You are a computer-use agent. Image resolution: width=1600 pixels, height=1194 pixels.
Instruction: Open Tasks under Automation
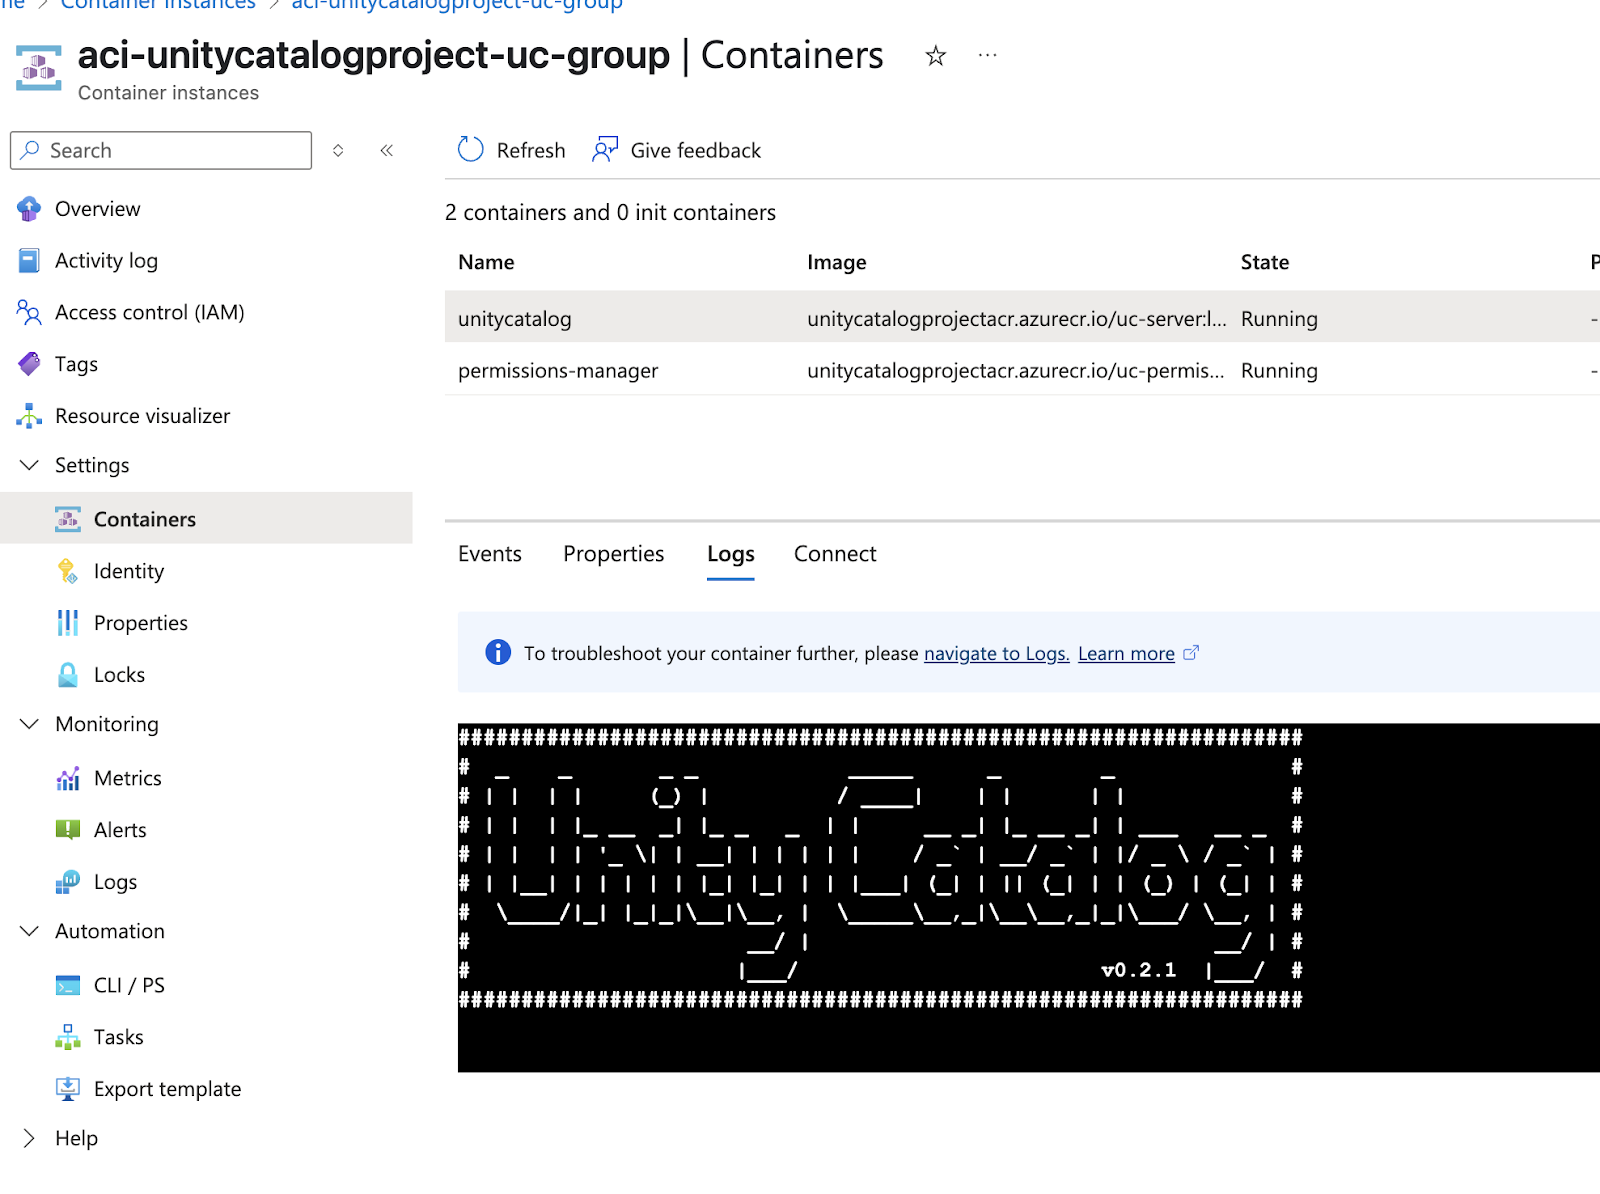(x=119, y=1037)
